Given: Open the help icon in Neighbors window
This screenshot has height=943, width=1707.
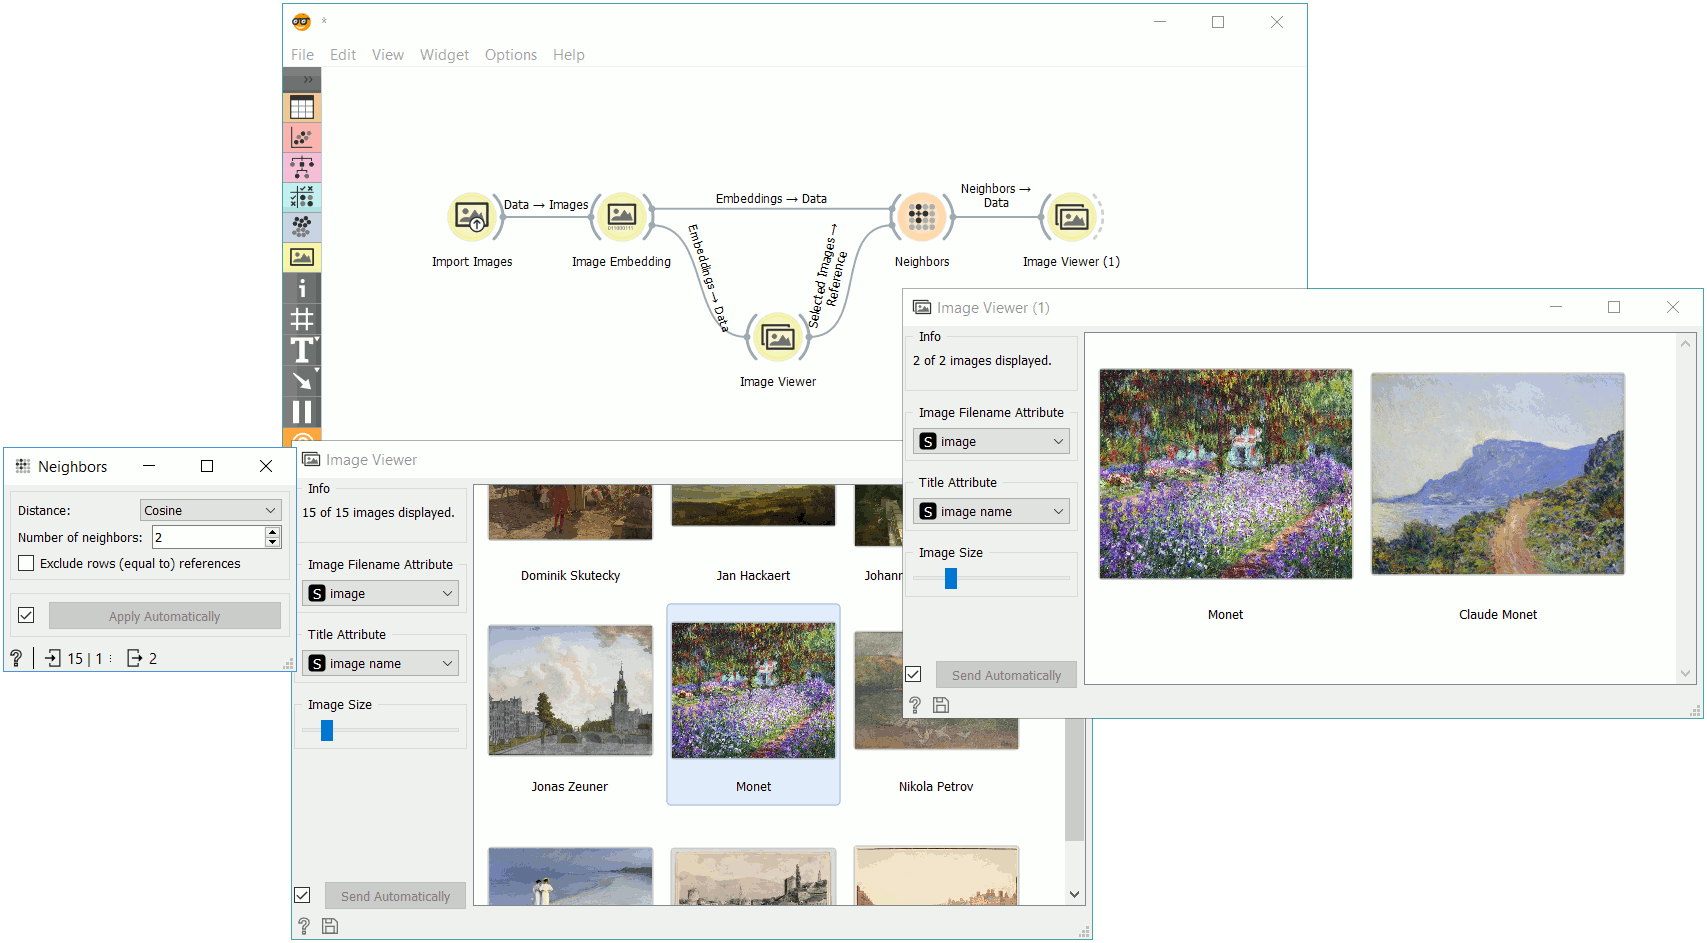Looking at the screenshot, I should 16,658.
